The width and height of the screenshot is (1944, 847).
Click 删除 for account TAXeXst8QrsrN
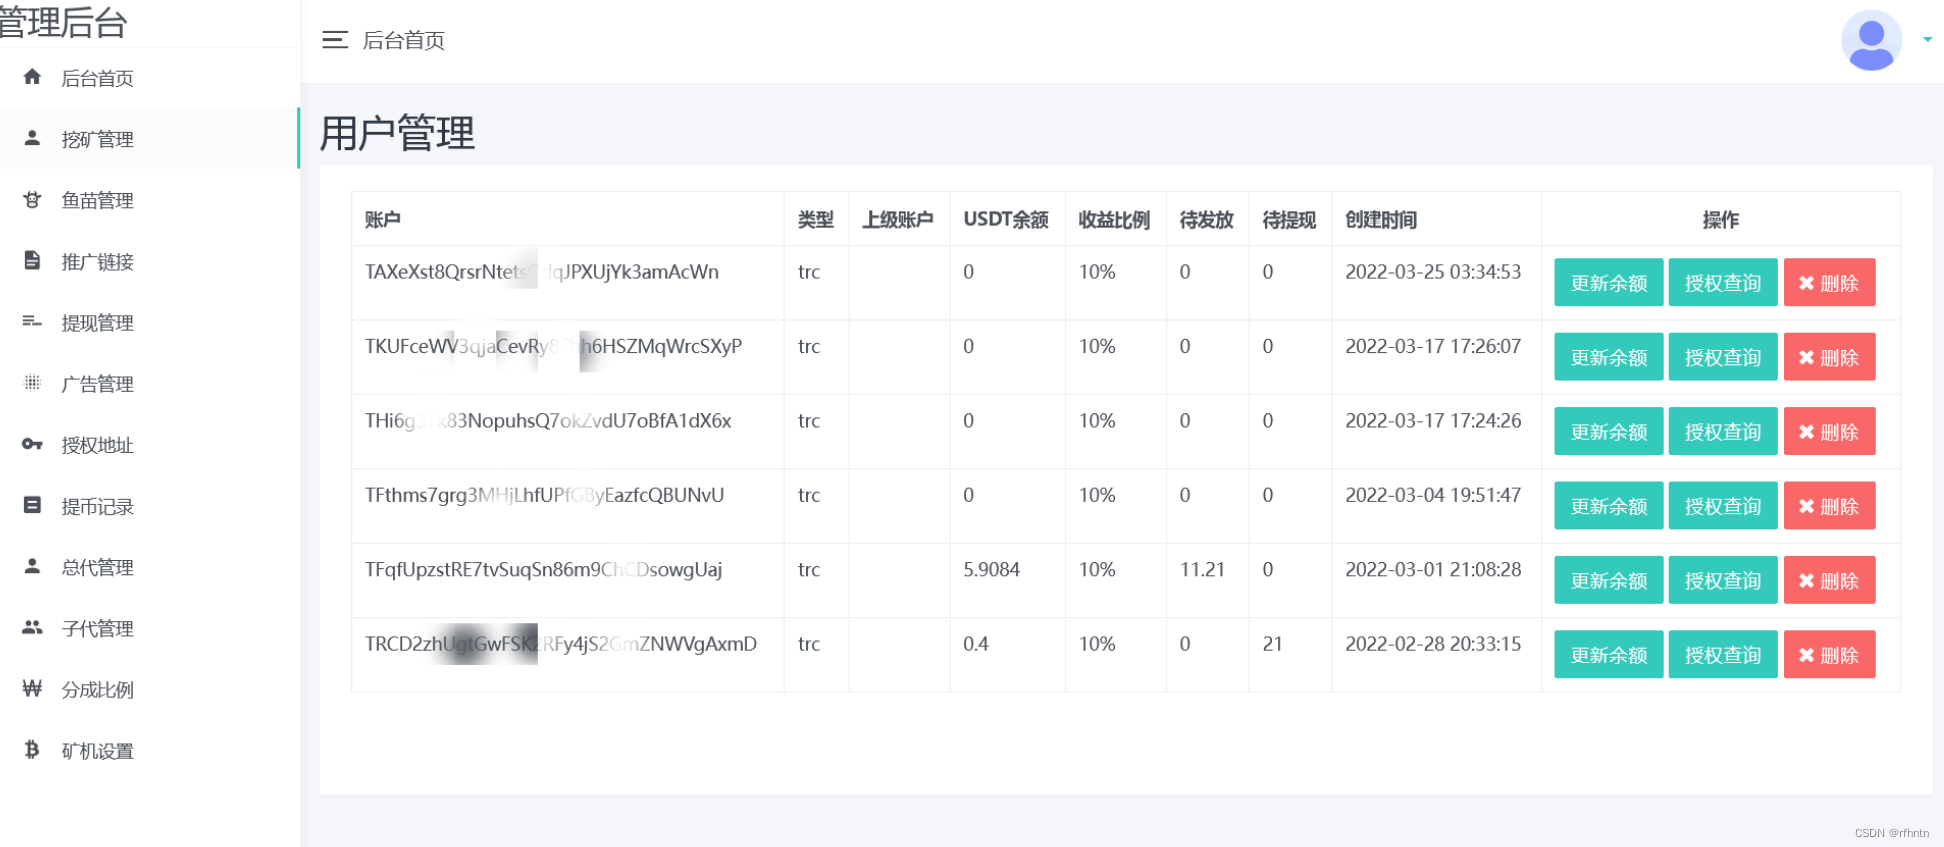click(x=1829, y=283)
